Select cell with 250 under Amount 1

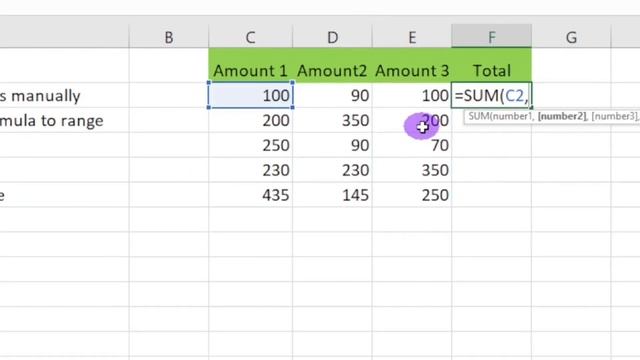pyautogui.click(x=250, y=145)
